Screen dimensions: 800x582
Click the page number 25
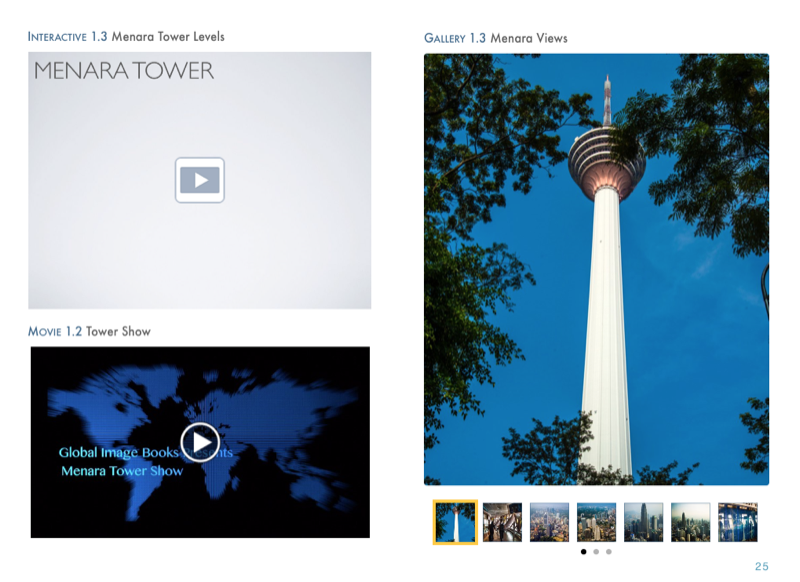(x=761, y=567)
